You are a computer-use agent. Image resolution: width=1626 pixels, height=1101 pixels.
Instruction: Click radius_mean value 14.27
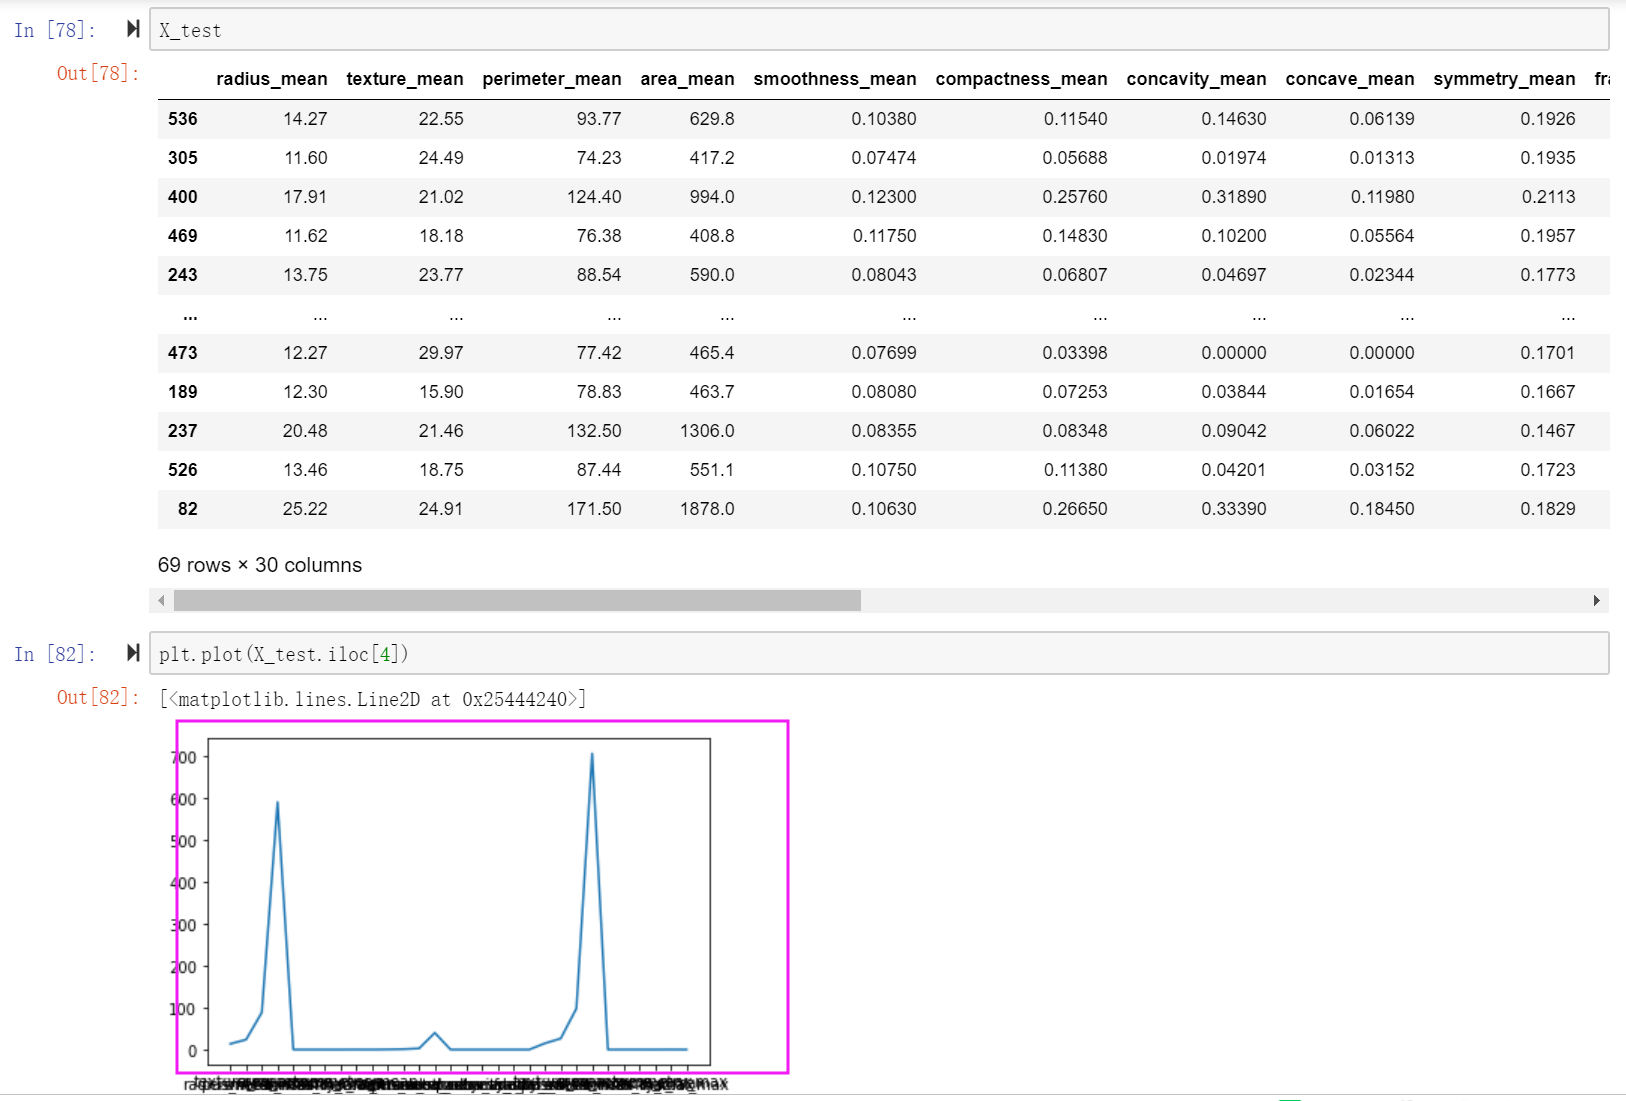[x=305, y=119]
